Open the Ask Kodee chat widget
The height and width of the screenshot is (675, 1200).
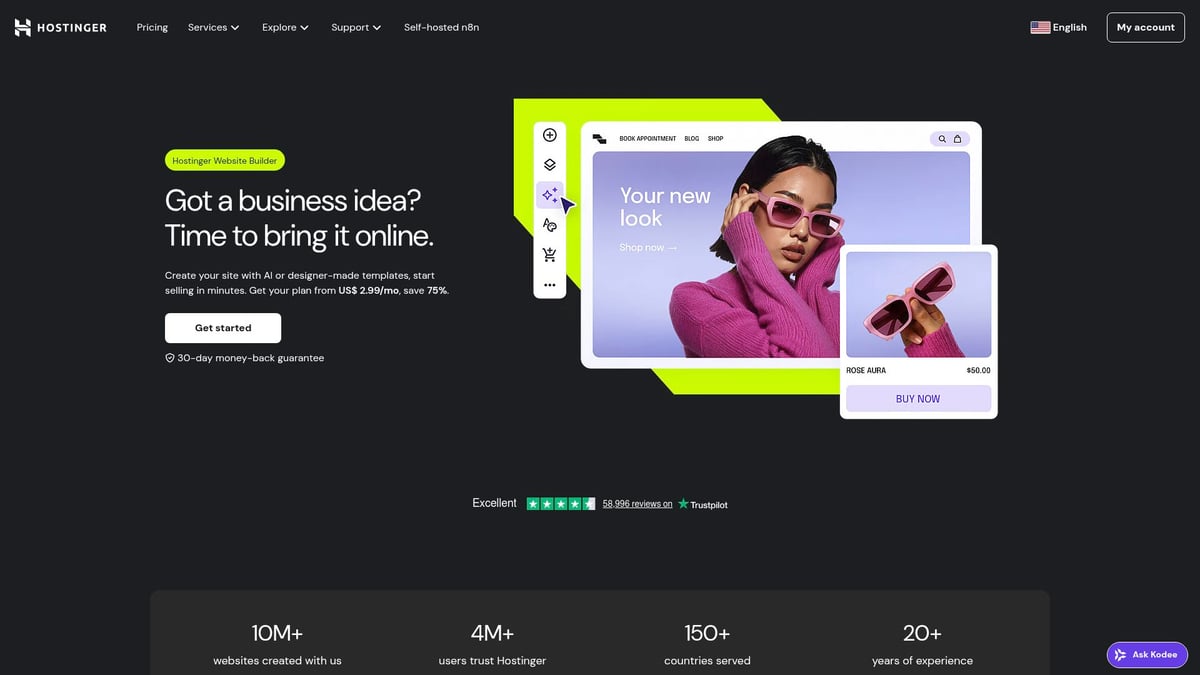point(1147,654)
